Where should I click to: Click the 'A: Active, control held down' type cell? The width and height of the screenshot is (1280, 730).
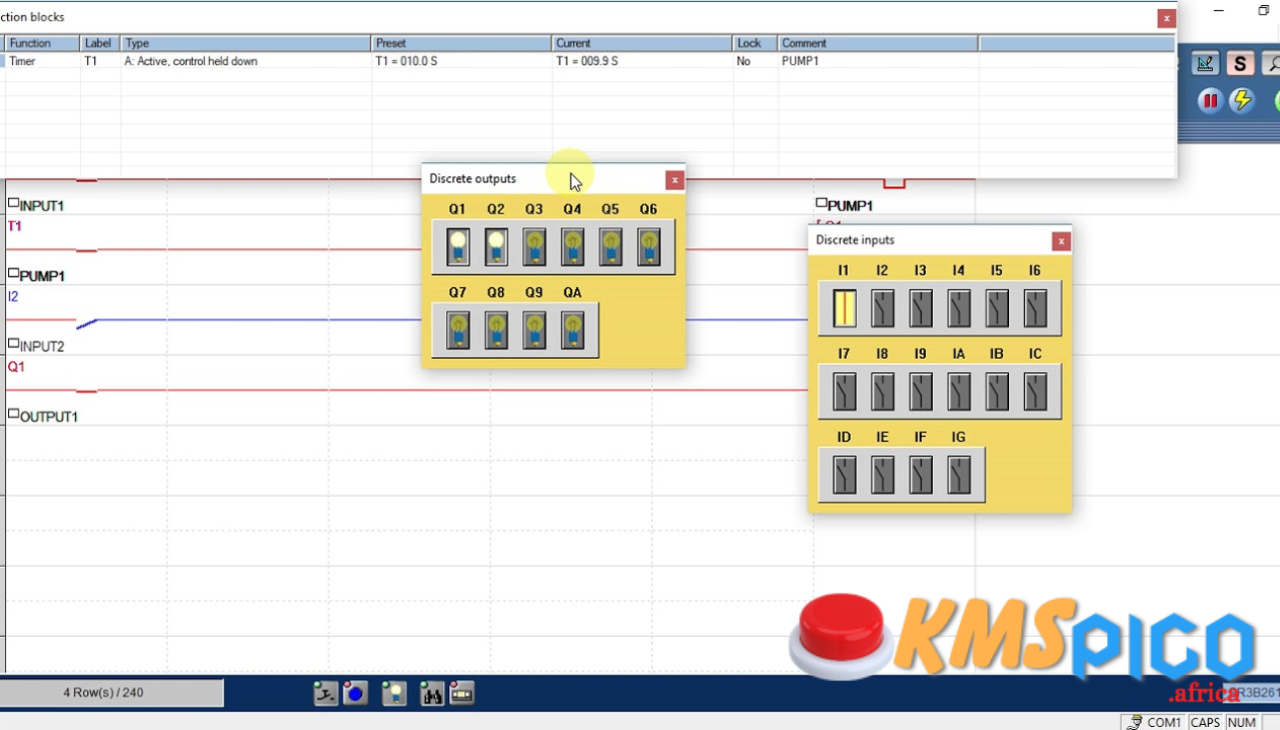pos(190,61)
